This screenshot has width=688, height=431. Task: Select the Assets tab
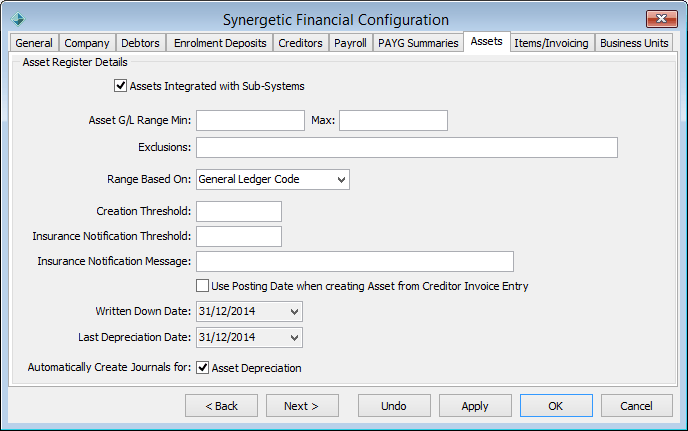click(487, 42)
